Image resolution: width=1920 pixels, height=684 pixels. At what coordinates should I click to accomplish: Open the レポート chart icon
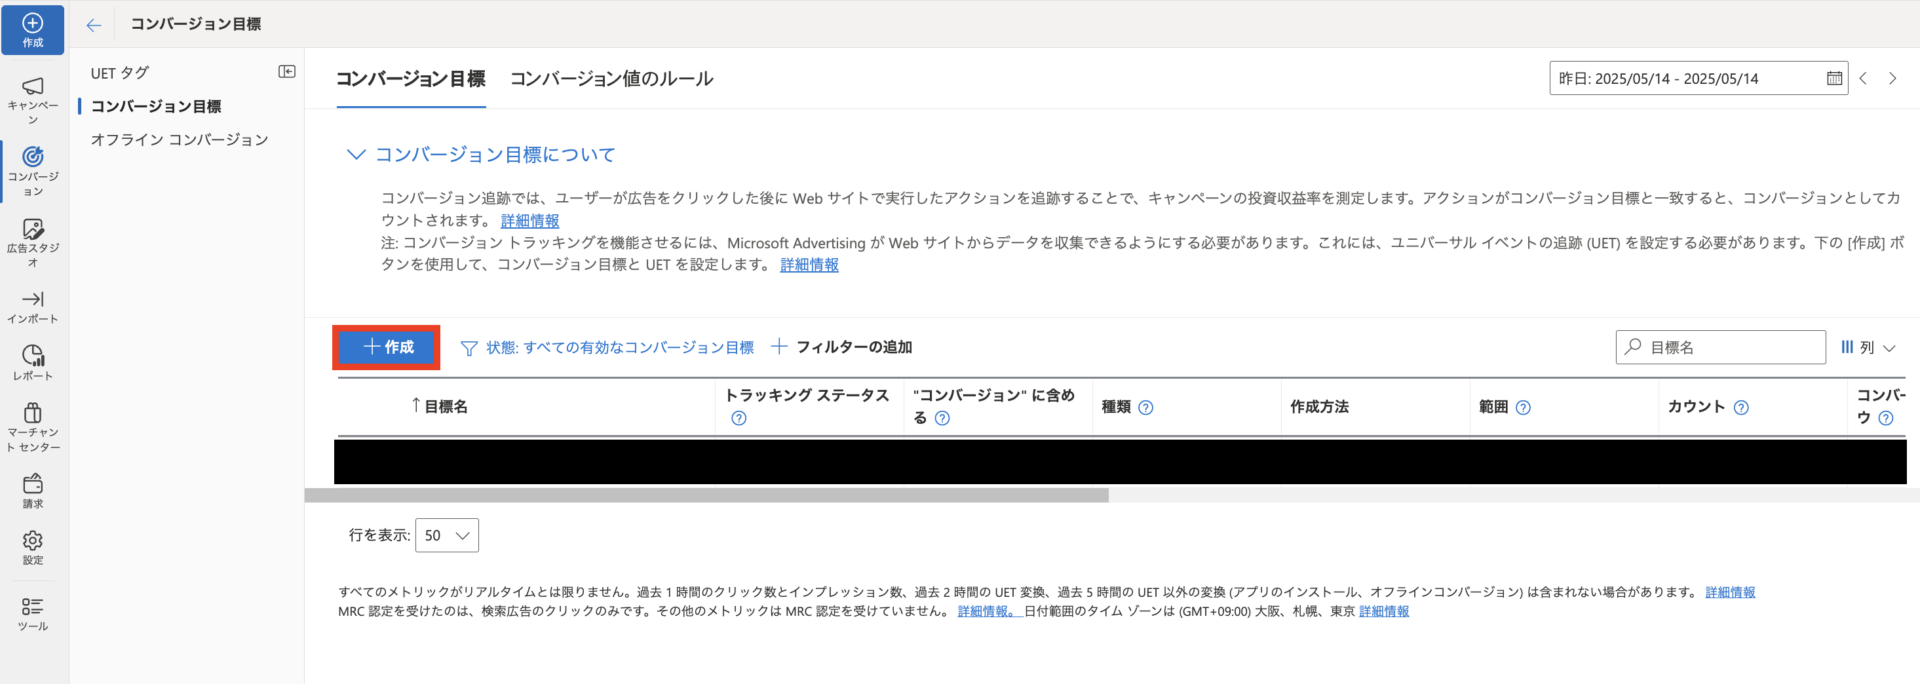33,355
